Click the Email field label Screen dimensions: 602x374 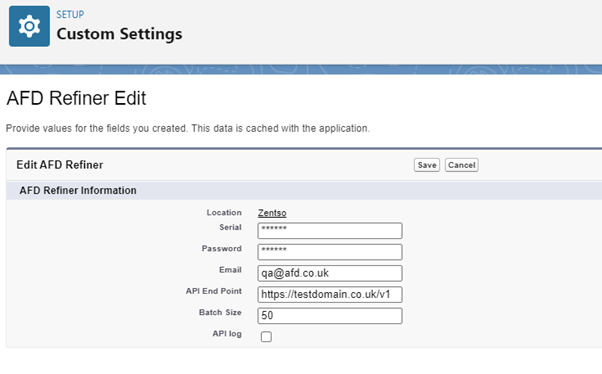(230, 270)
